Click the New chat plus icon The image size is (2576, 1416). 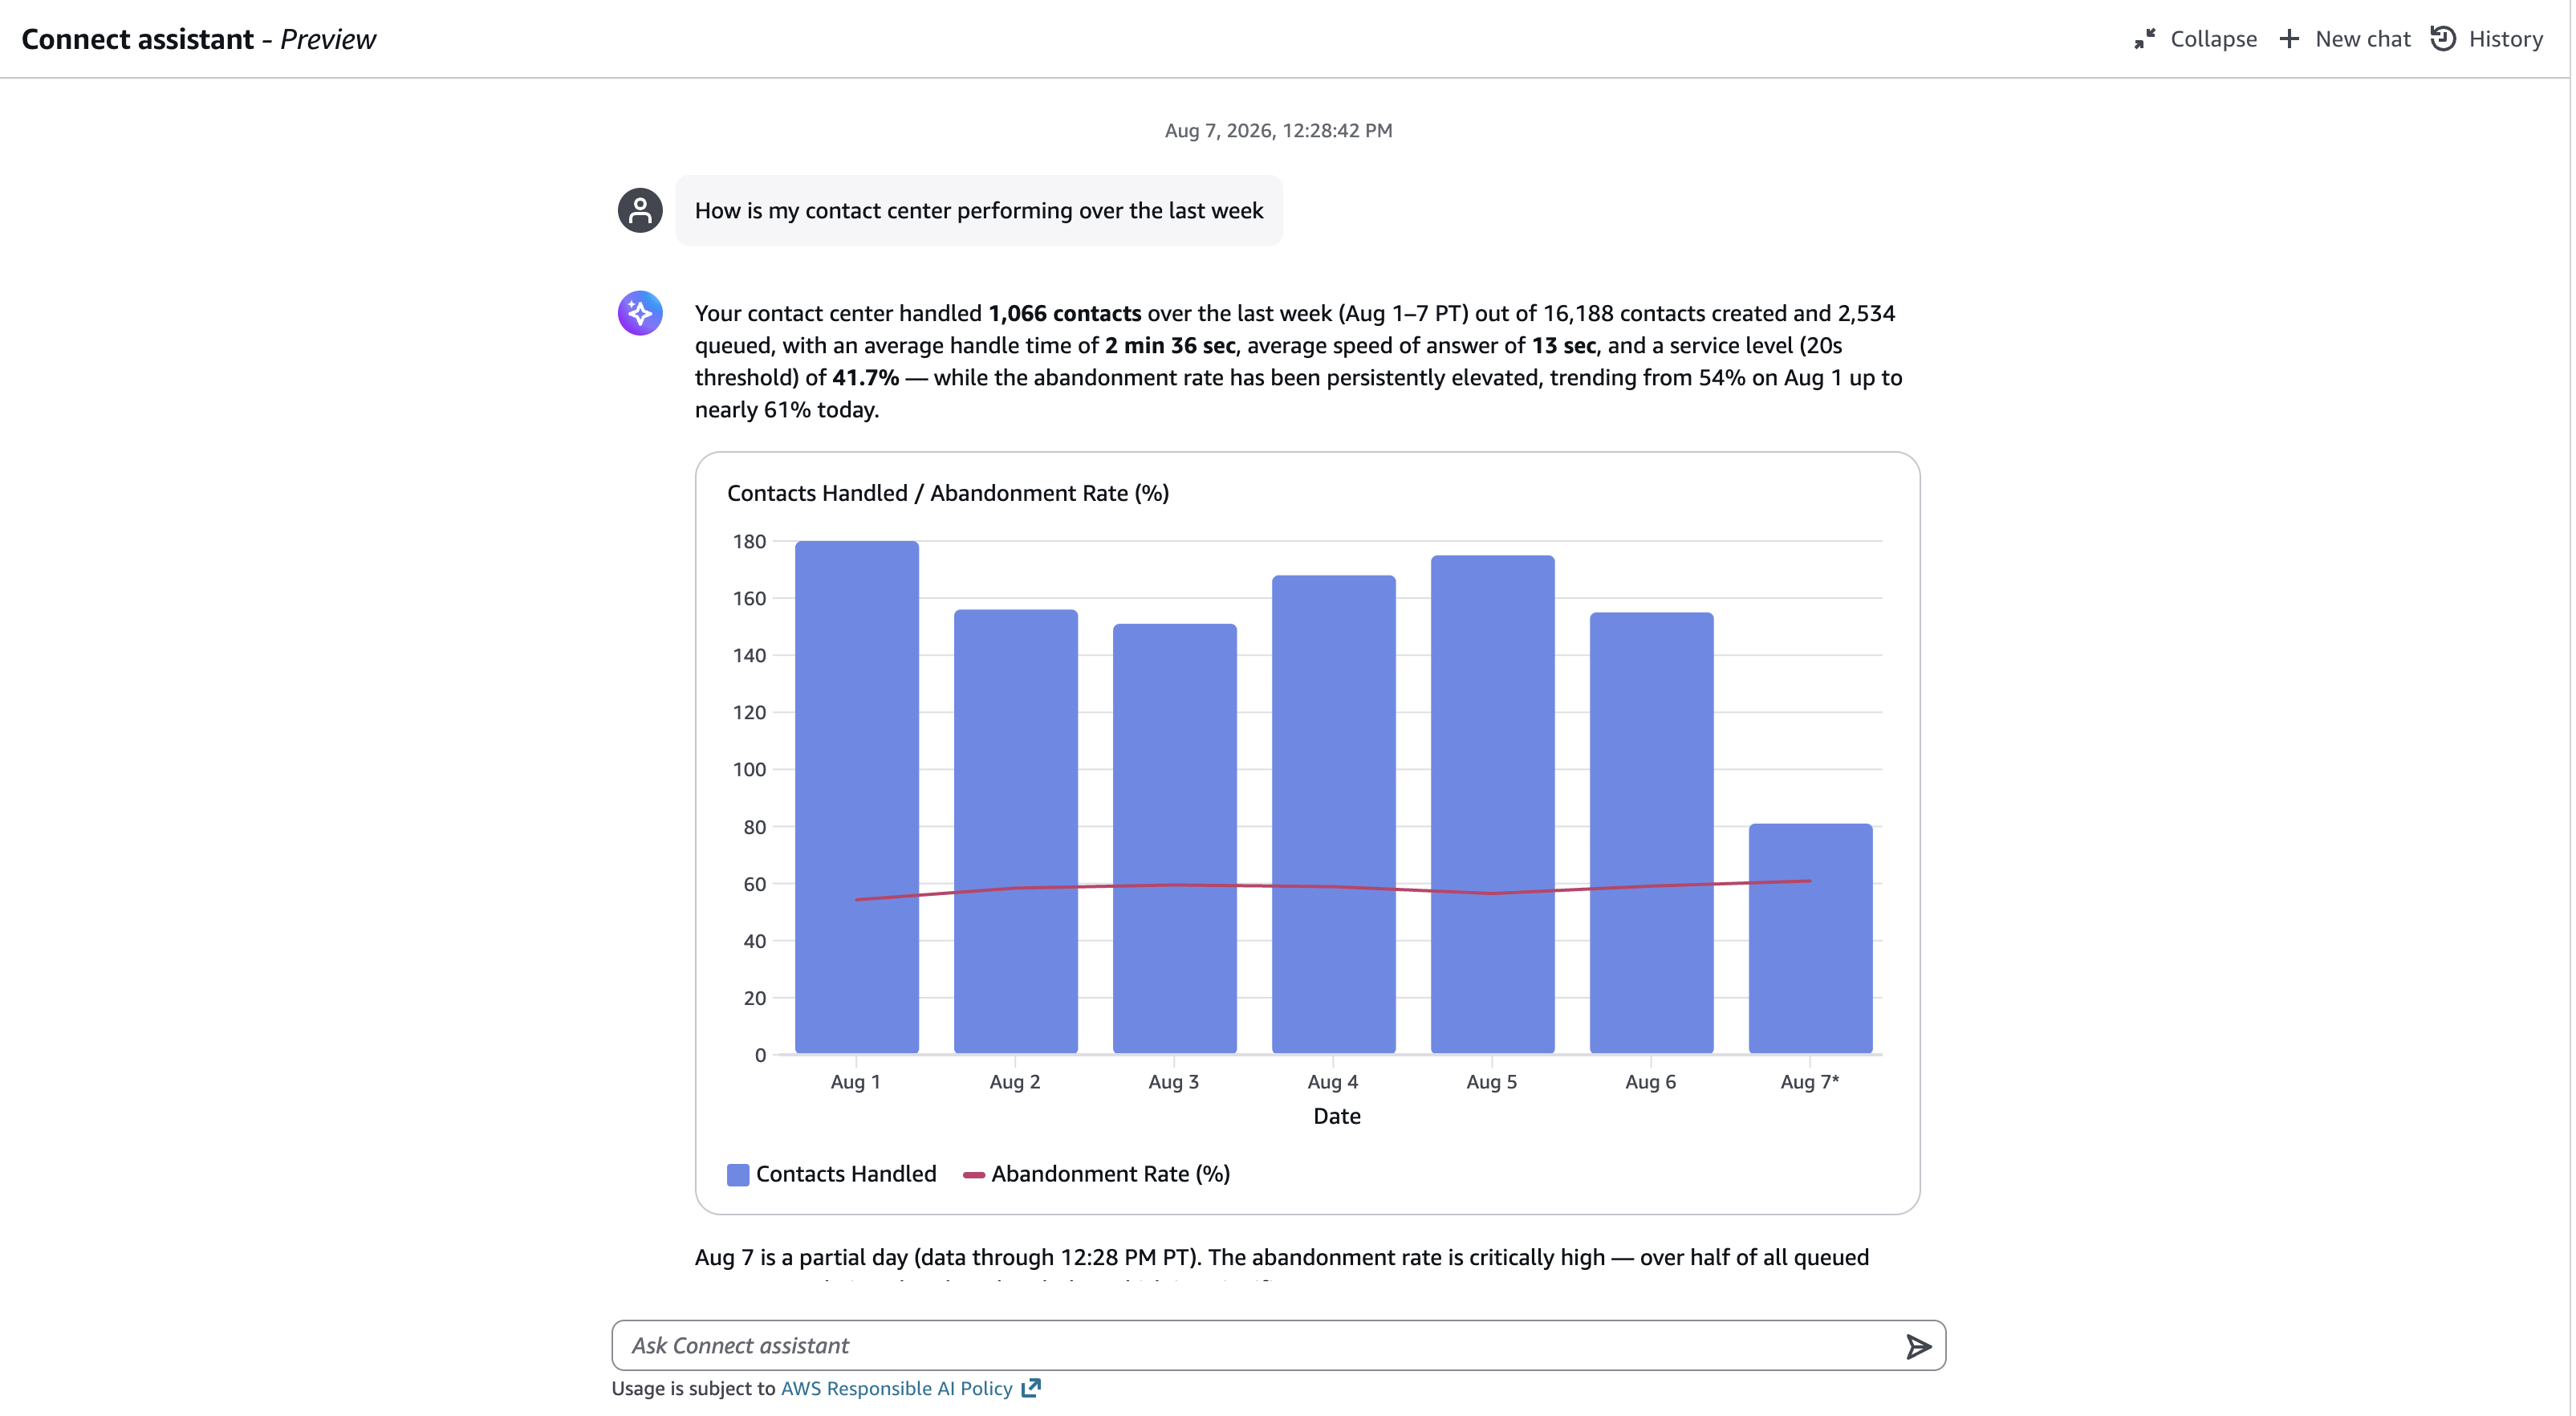[2289, 39]
